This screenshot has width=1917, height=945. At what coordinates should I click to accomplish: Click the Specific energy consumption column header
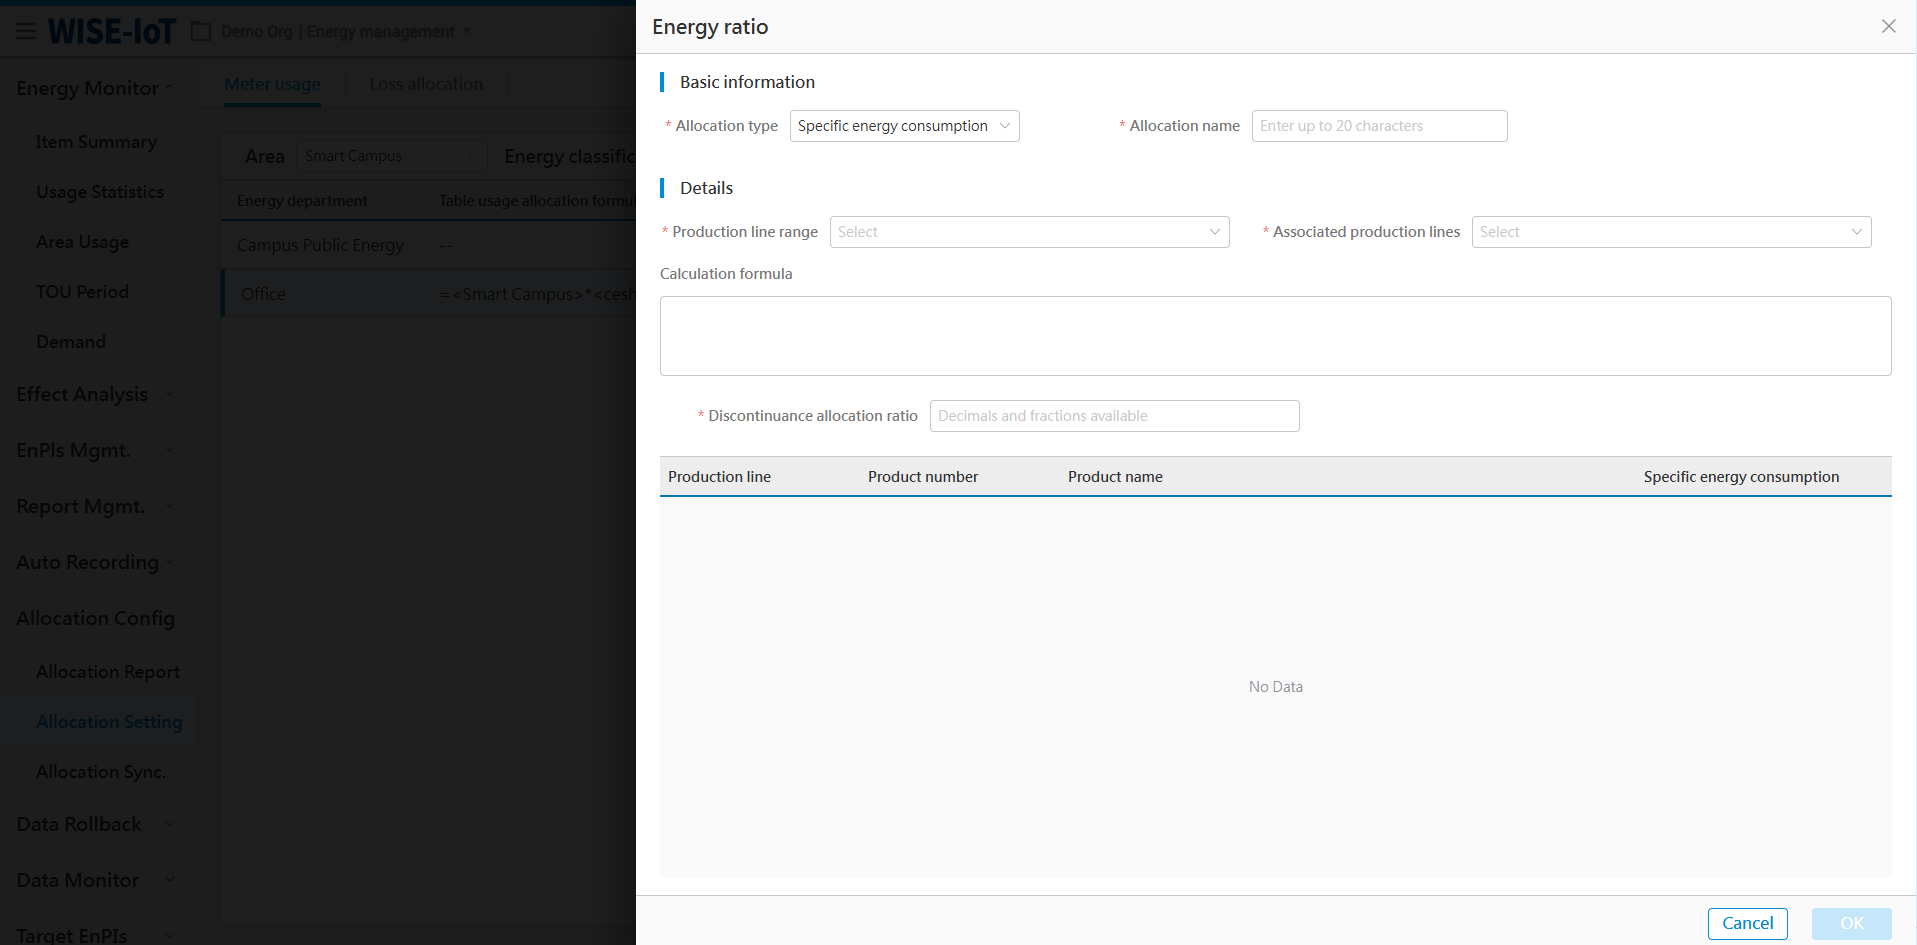[1740, 477]
